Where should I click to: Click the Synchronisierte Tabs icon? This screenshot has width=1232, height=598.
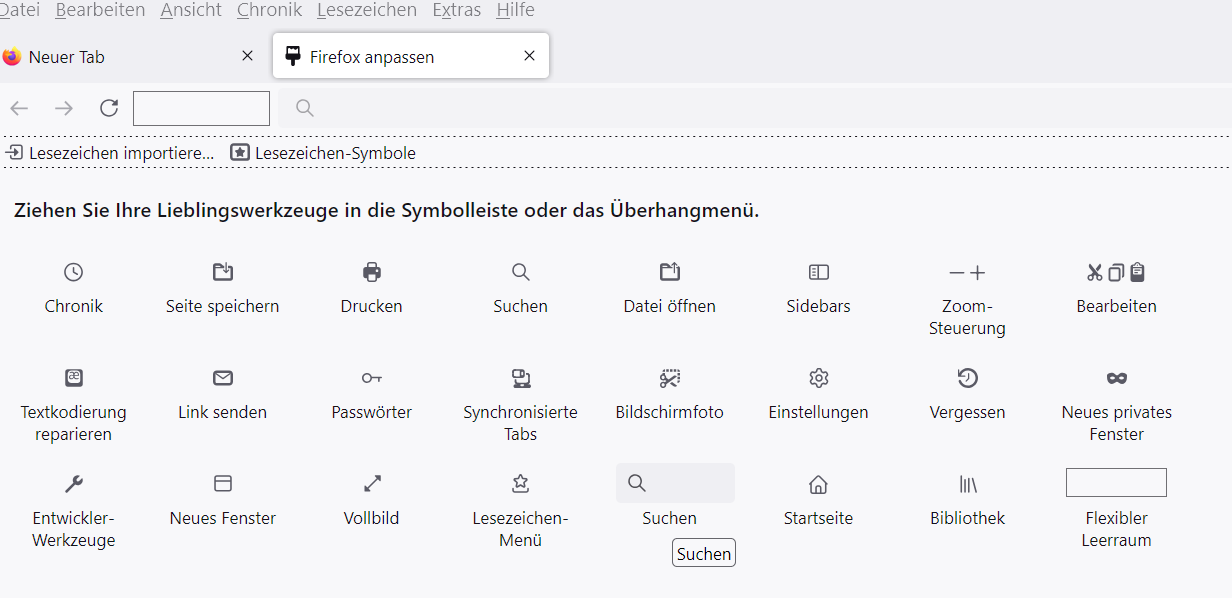tap(520, 378)
